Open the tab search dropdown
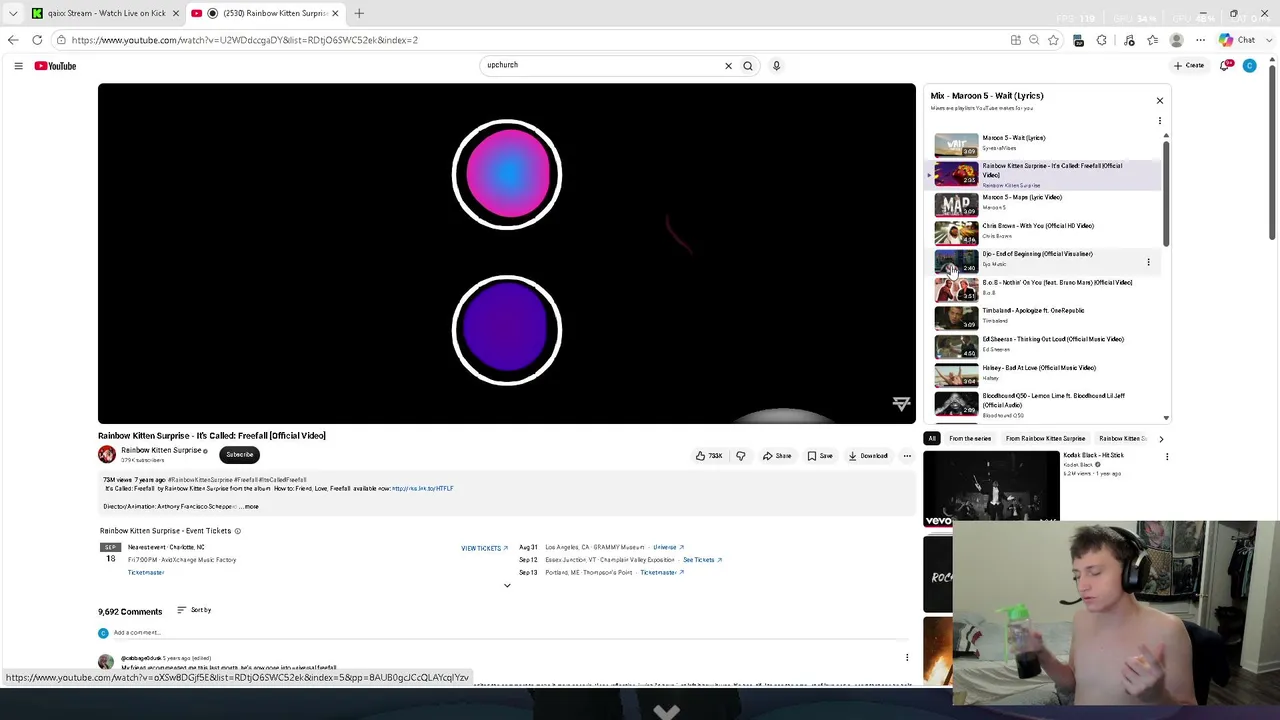This screenshot has width=1280, height=720. 13,14
